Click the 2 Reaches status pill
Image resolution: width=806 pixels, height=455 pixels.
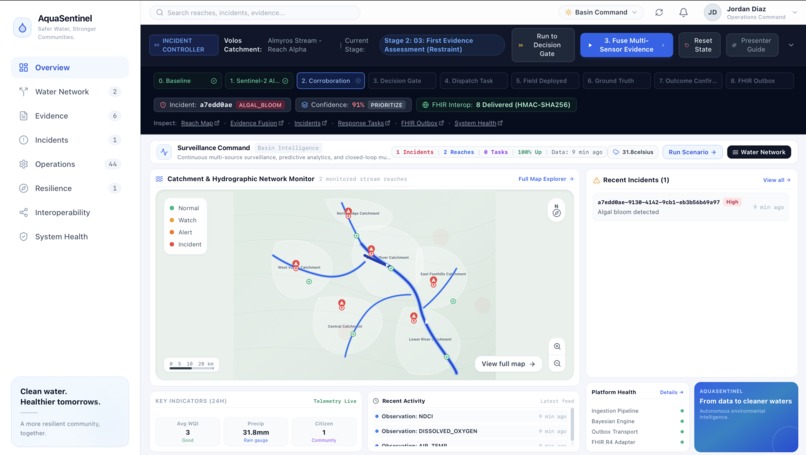pos(459,152)
